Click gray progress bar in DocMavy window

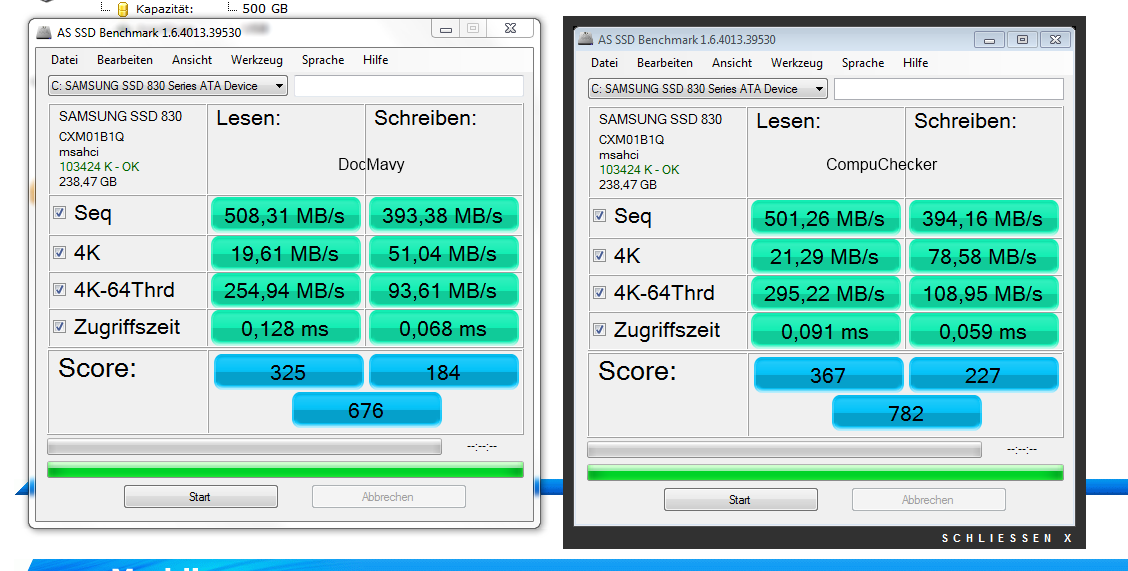point(245,447)
